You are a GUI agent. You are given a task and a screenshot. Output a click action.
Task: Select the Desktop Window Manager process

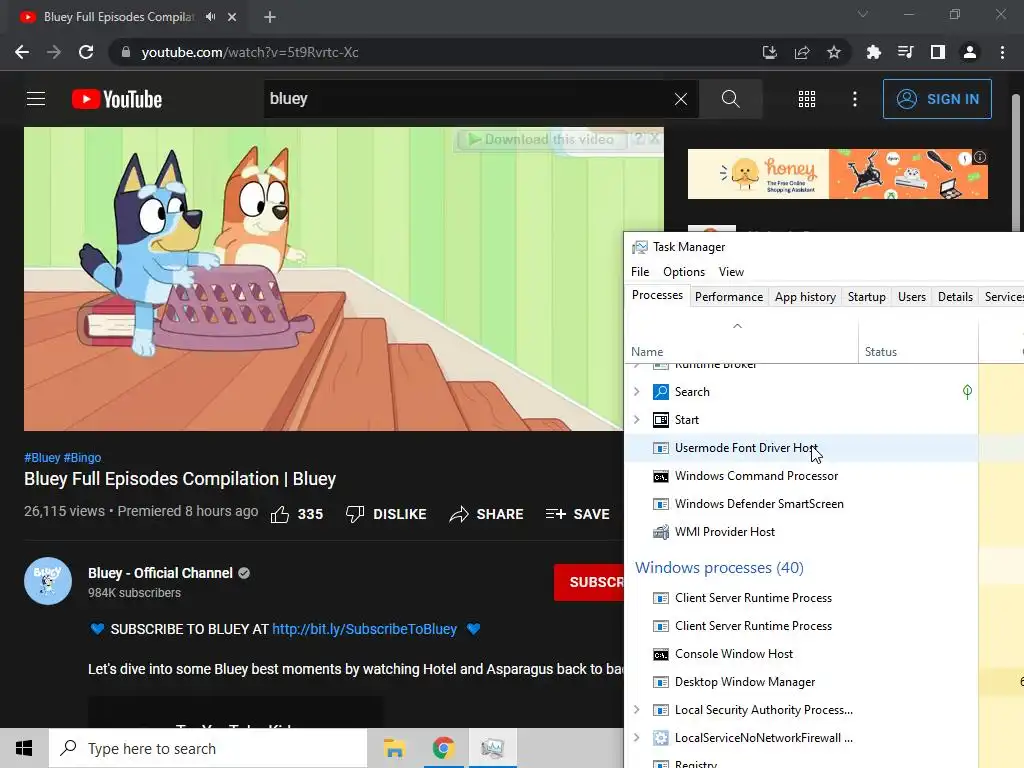click(801, 682)
